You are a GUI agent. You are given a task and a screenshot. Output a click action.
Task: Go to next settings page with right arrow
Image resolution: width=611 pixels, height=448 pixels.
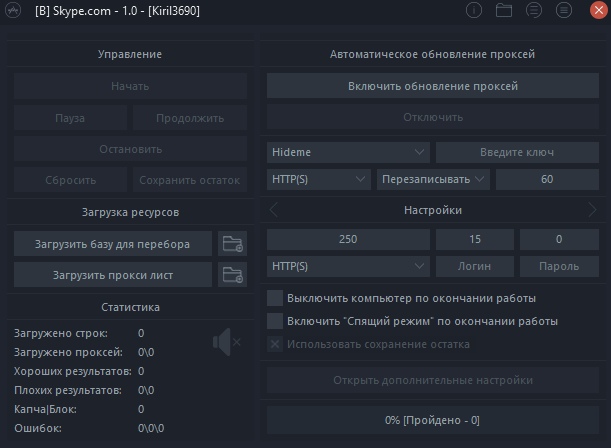[x=592, y=210]
